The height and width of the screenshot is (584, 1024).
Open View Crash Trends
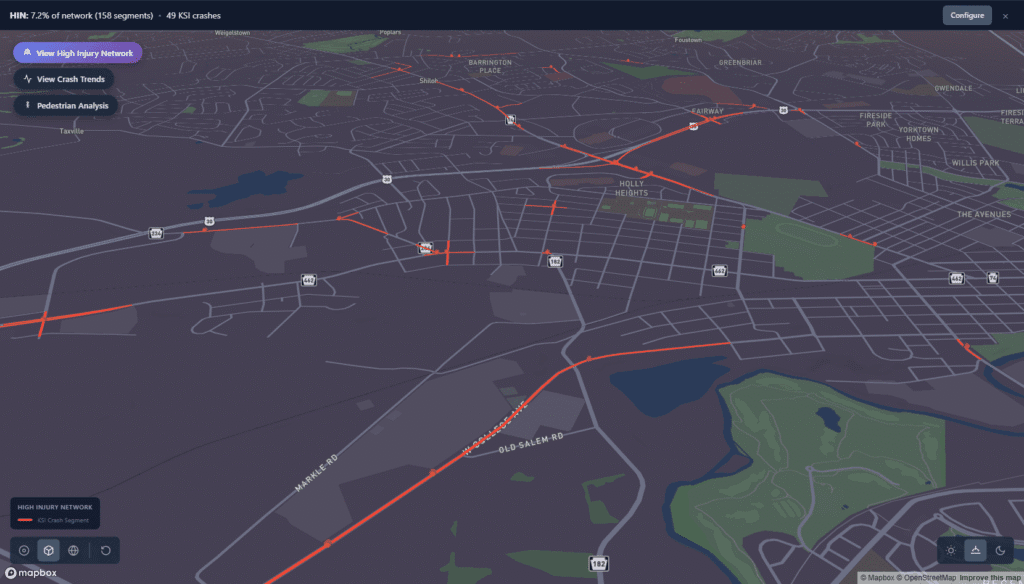[63, 79]
